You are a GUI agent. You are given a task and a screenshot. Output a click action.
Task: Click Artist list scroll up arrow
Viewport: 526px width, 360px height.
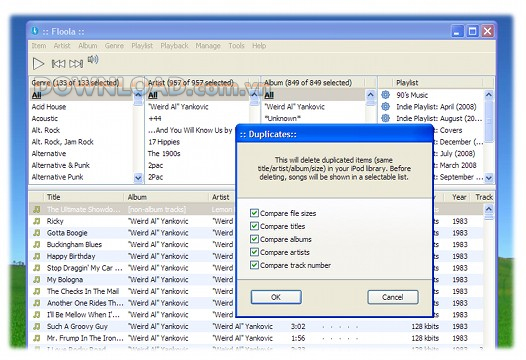point(254,95)
